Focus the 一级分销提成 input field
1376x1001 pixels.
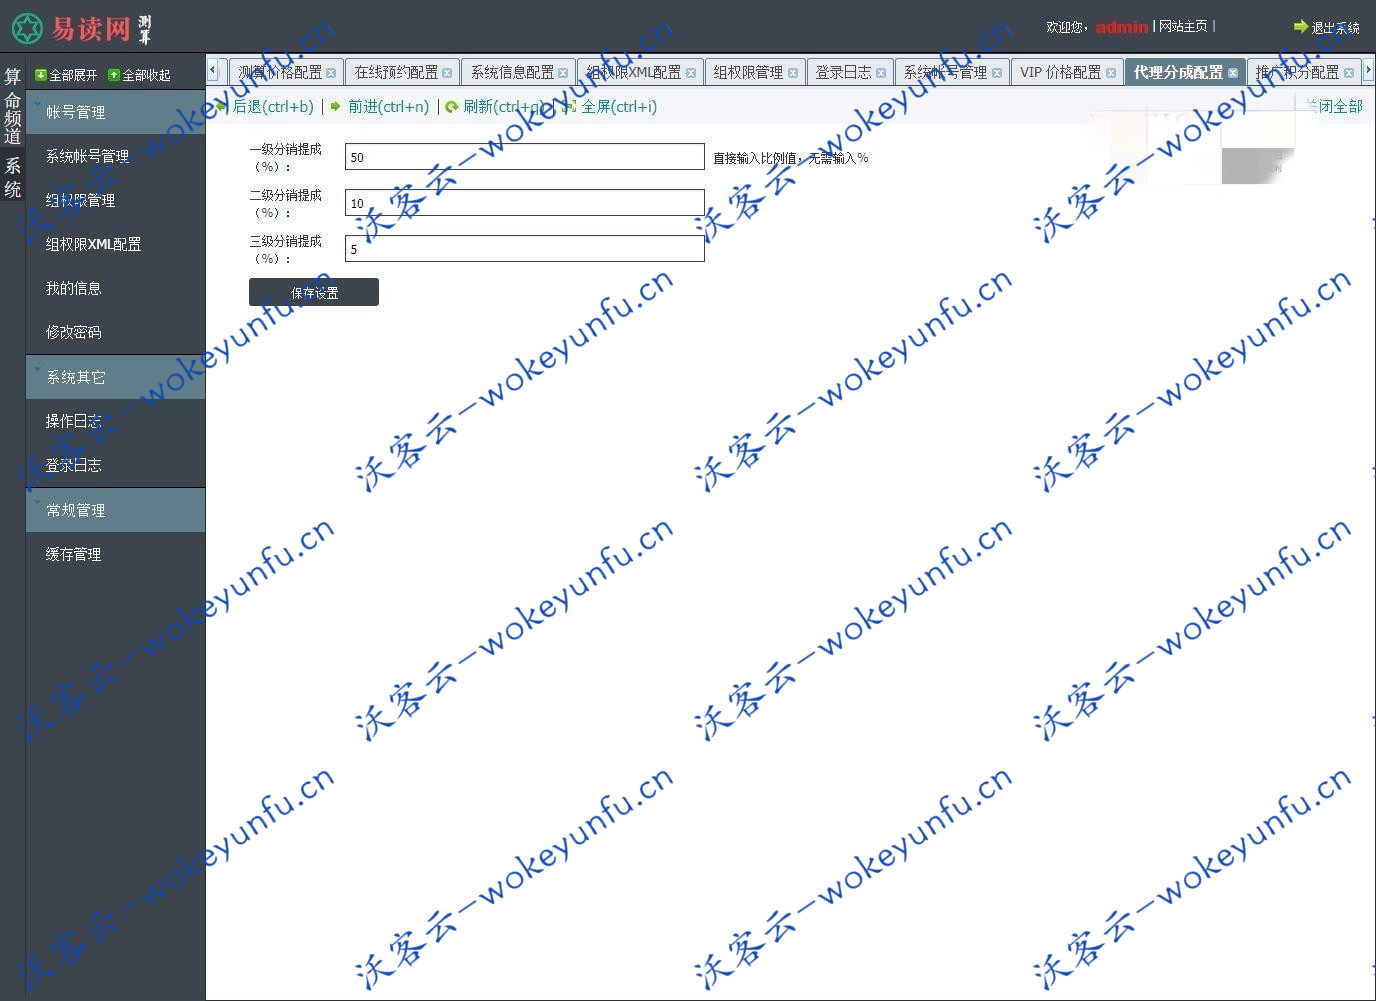point(525,157)
